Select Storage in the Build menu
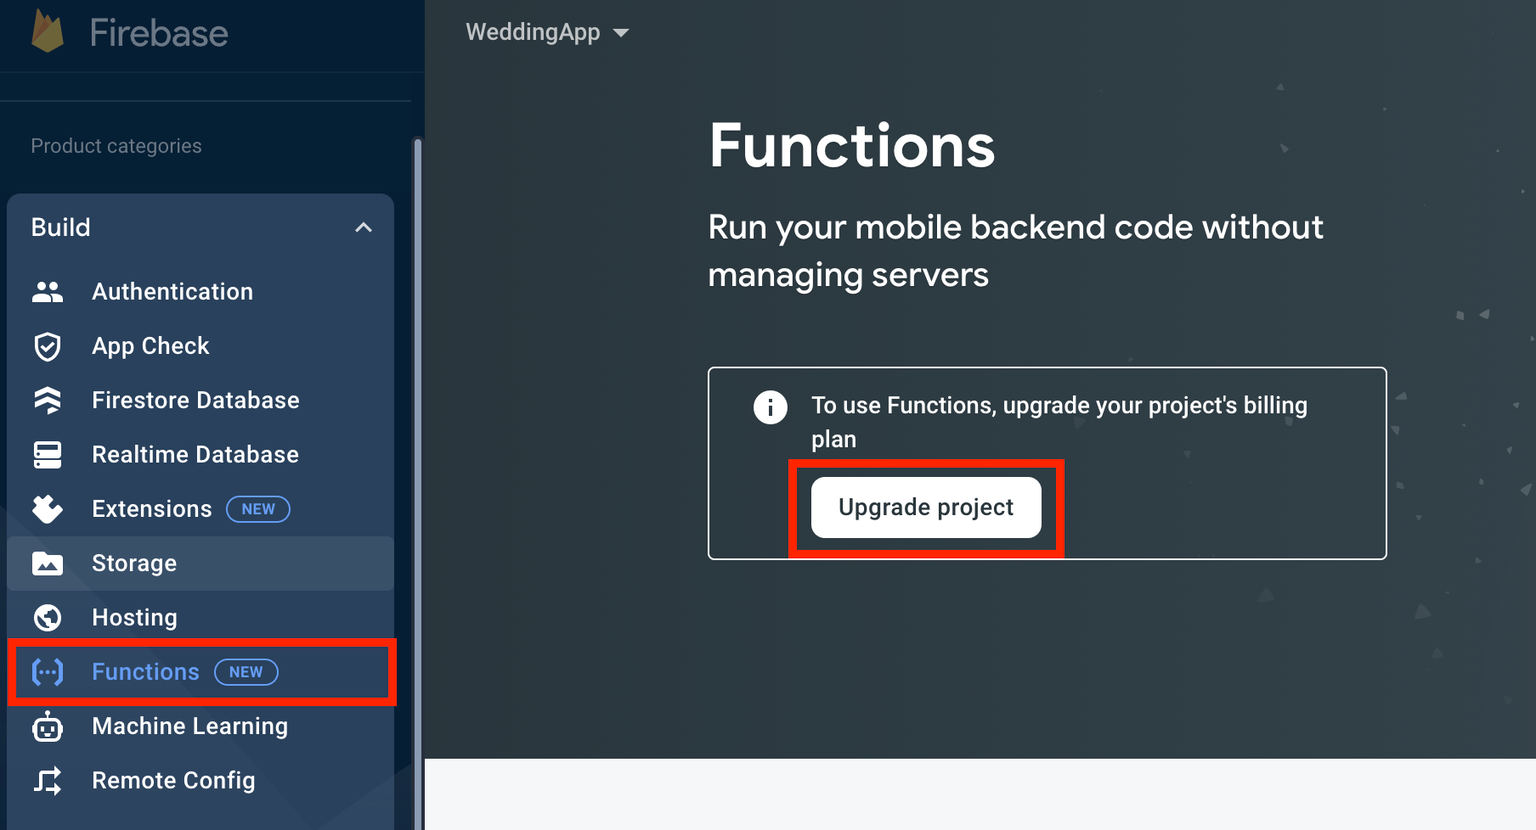This screenshot has height=830, width=1536. 200,563
